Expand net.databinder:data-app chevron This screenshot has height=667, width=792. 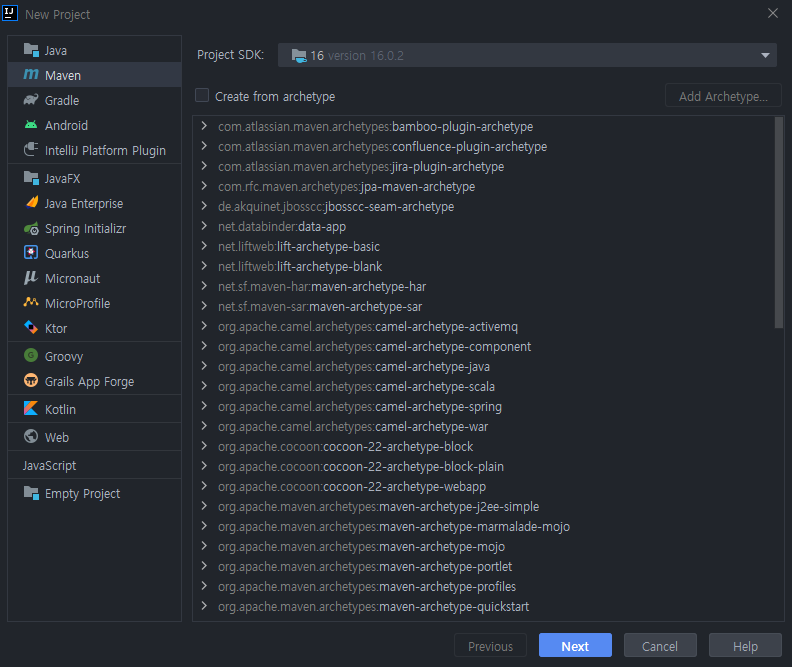click(204, 226)
